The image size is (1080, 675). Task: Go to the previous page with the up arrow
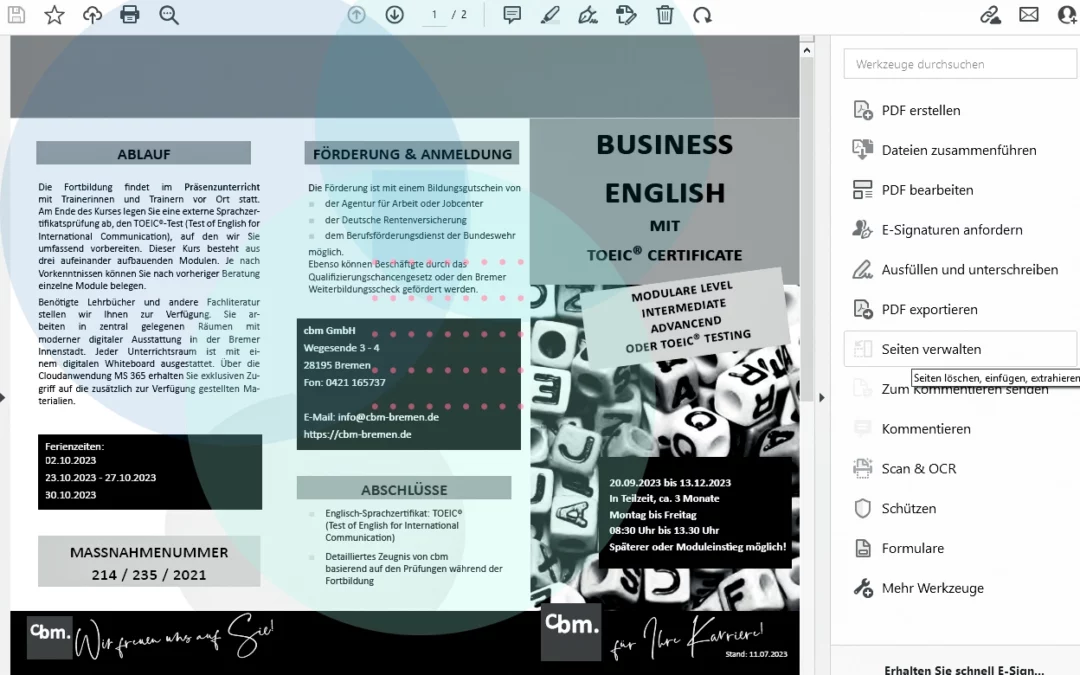356,15
